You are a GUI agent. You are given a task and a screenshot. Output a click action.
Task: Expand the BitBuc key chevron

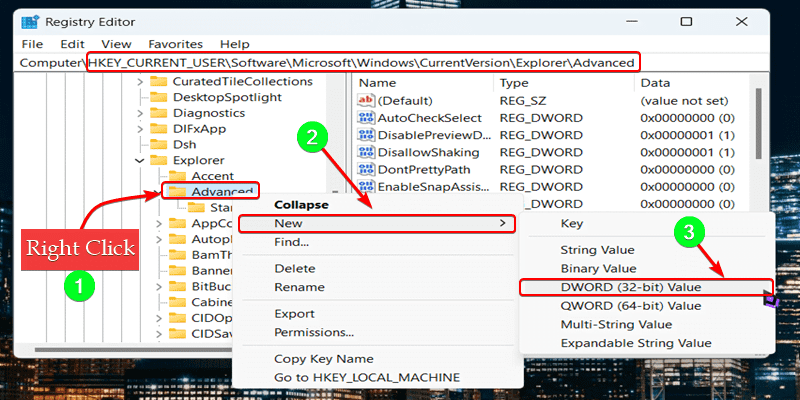click(159, 286)
